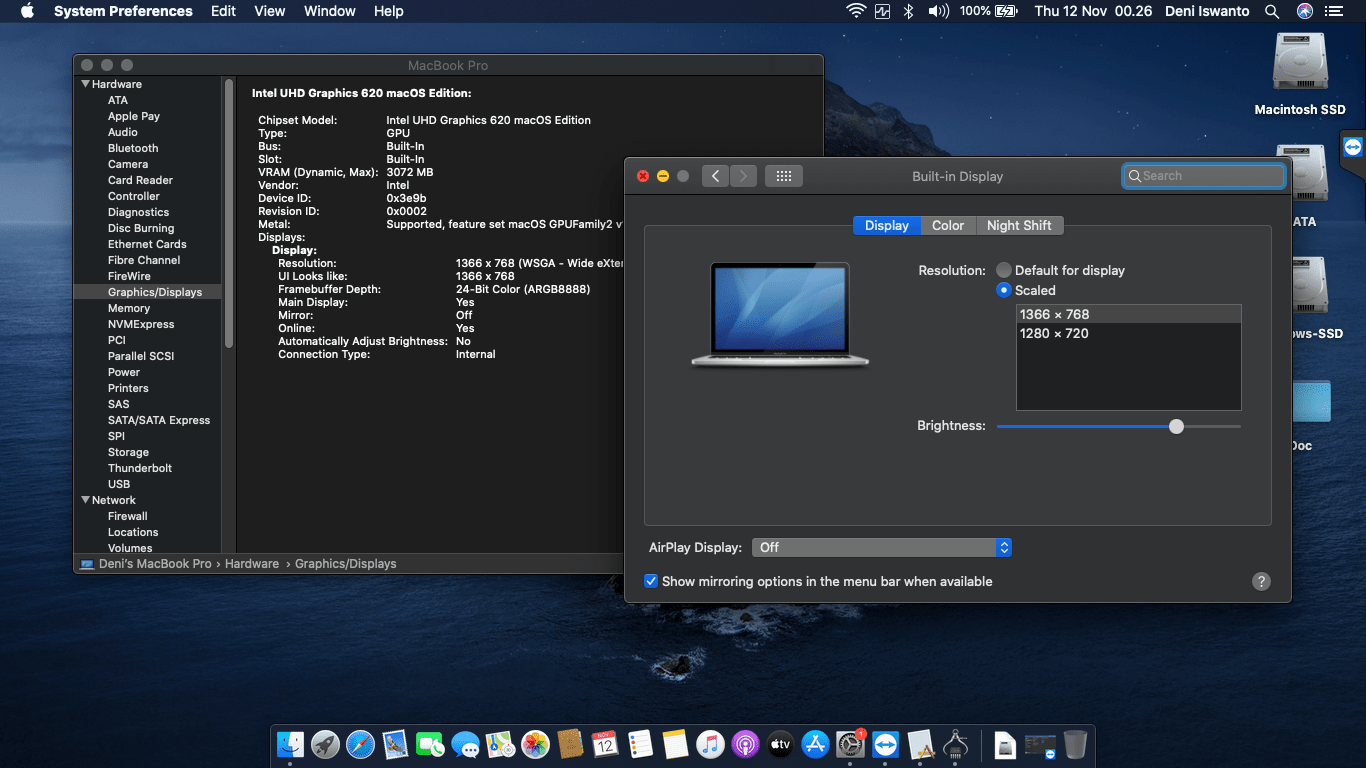Viewport: 1366px width, 768px height.
Task: Open Notes from the dock
Action: point(675,744)
